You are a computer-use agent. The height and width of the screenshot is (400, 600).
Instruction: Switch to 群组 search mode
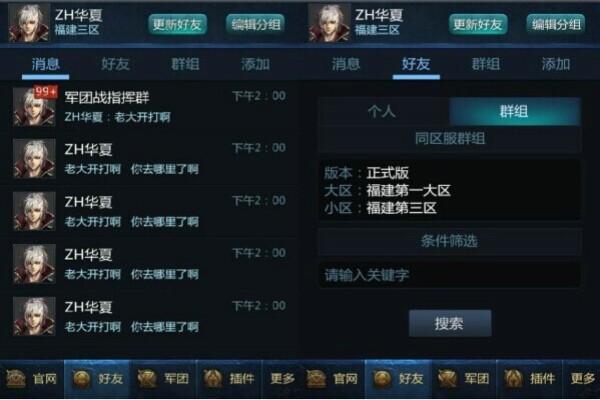tap(515, 111)
